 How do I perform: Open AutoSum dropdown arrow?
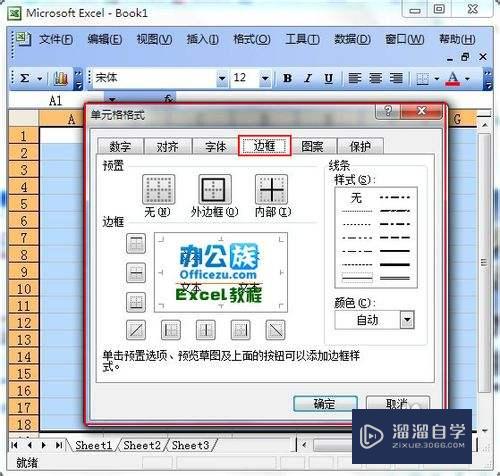click(x=40, y=79)
